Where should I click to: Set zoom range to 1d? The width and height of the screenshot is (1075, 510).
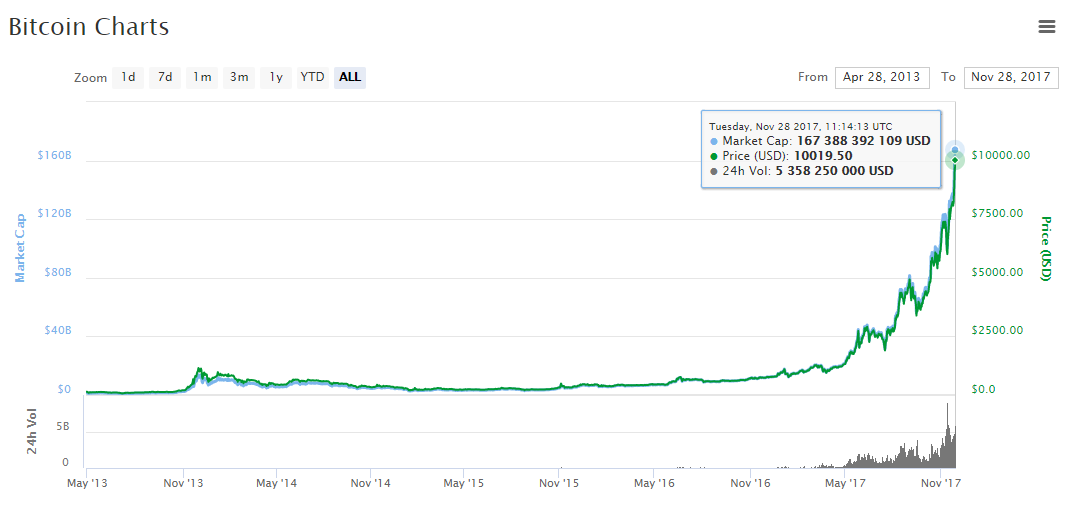click(128, 77)
